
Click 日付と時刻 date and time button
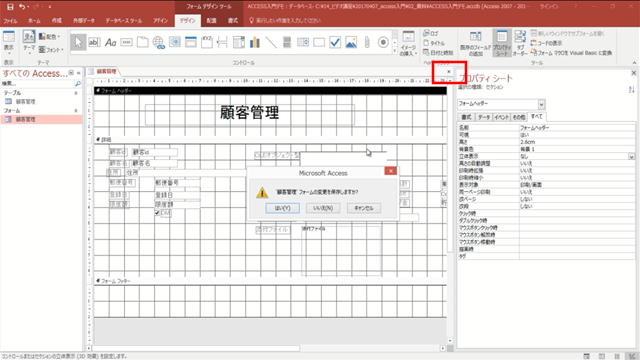click(x=438, y=53)
